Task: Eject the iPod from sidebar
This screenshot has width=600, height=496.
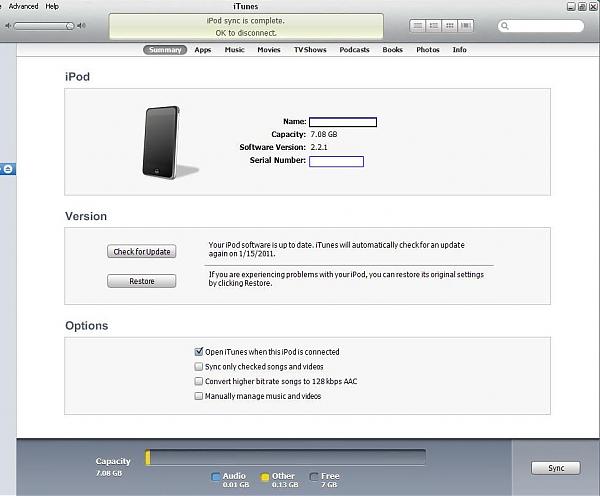Action: point(8,169)
